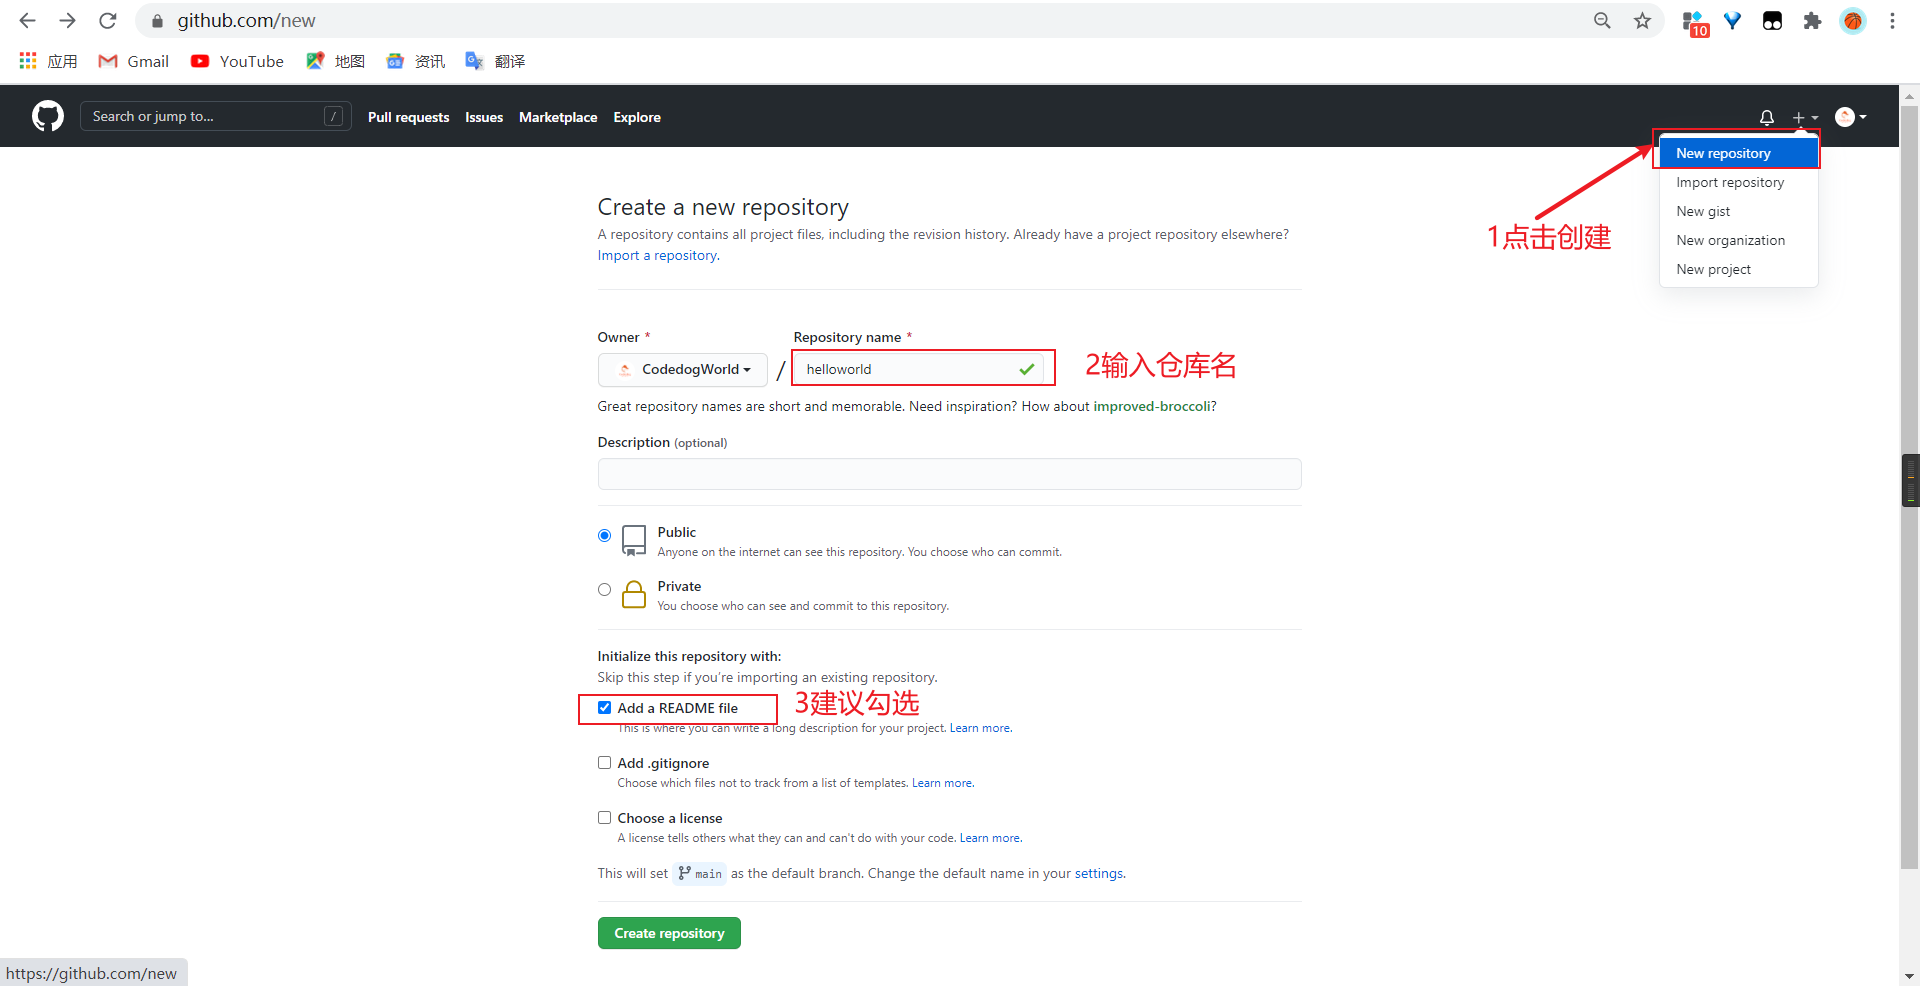The height and width of the screenshot is (986, 1920).
Task: Follow the Import a repository link
Action: coord(657,256)
